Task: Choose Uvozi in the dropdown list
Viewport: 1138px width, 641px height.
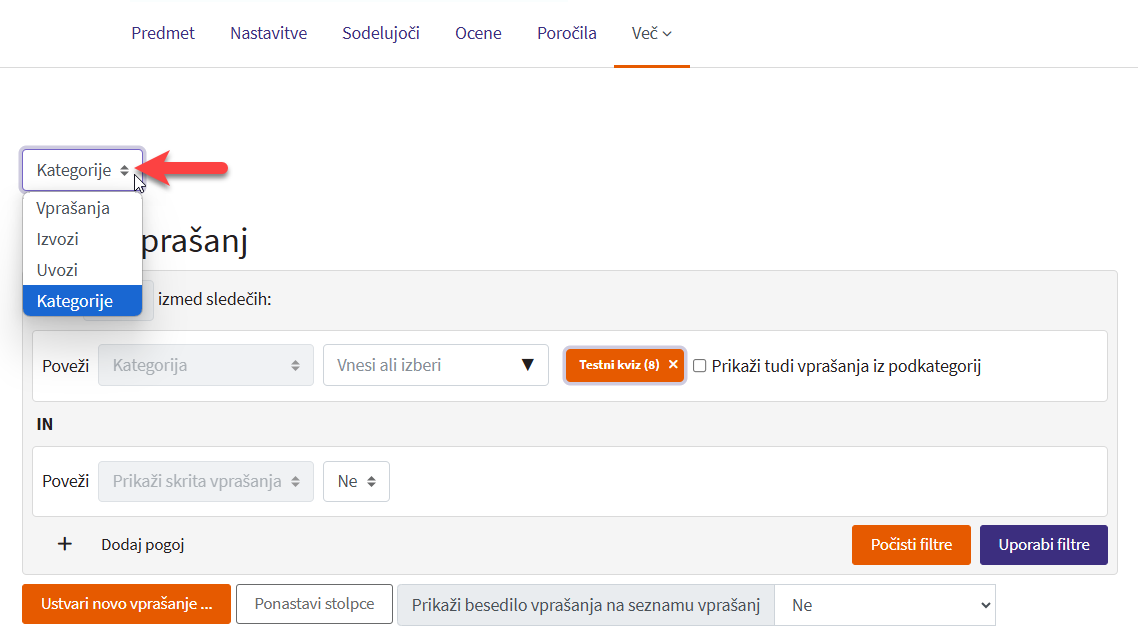Action: (57, 270)
